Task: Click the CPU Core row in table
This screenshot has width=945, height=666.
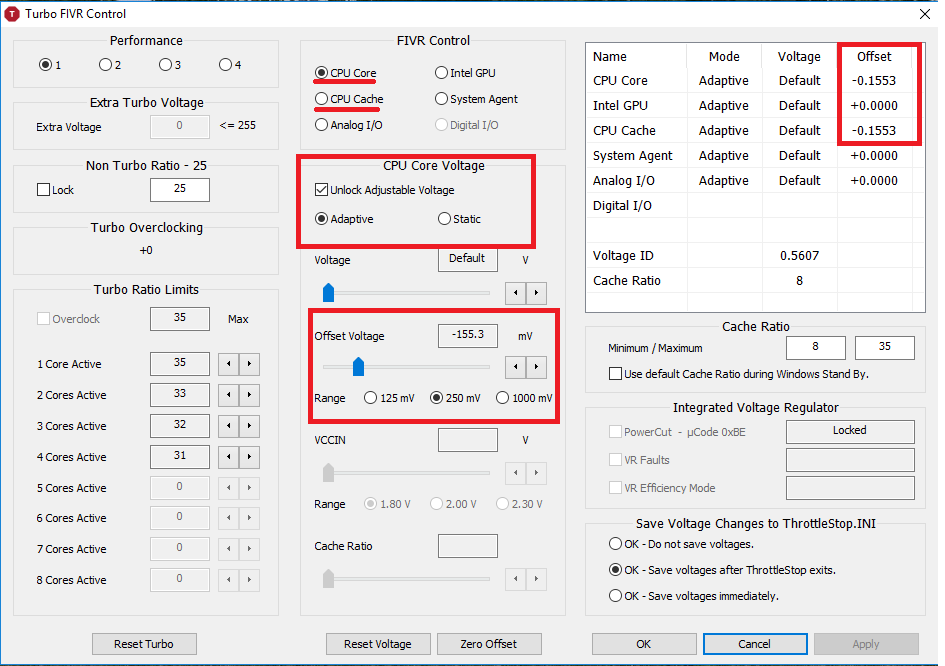Action: pos(755,81)
